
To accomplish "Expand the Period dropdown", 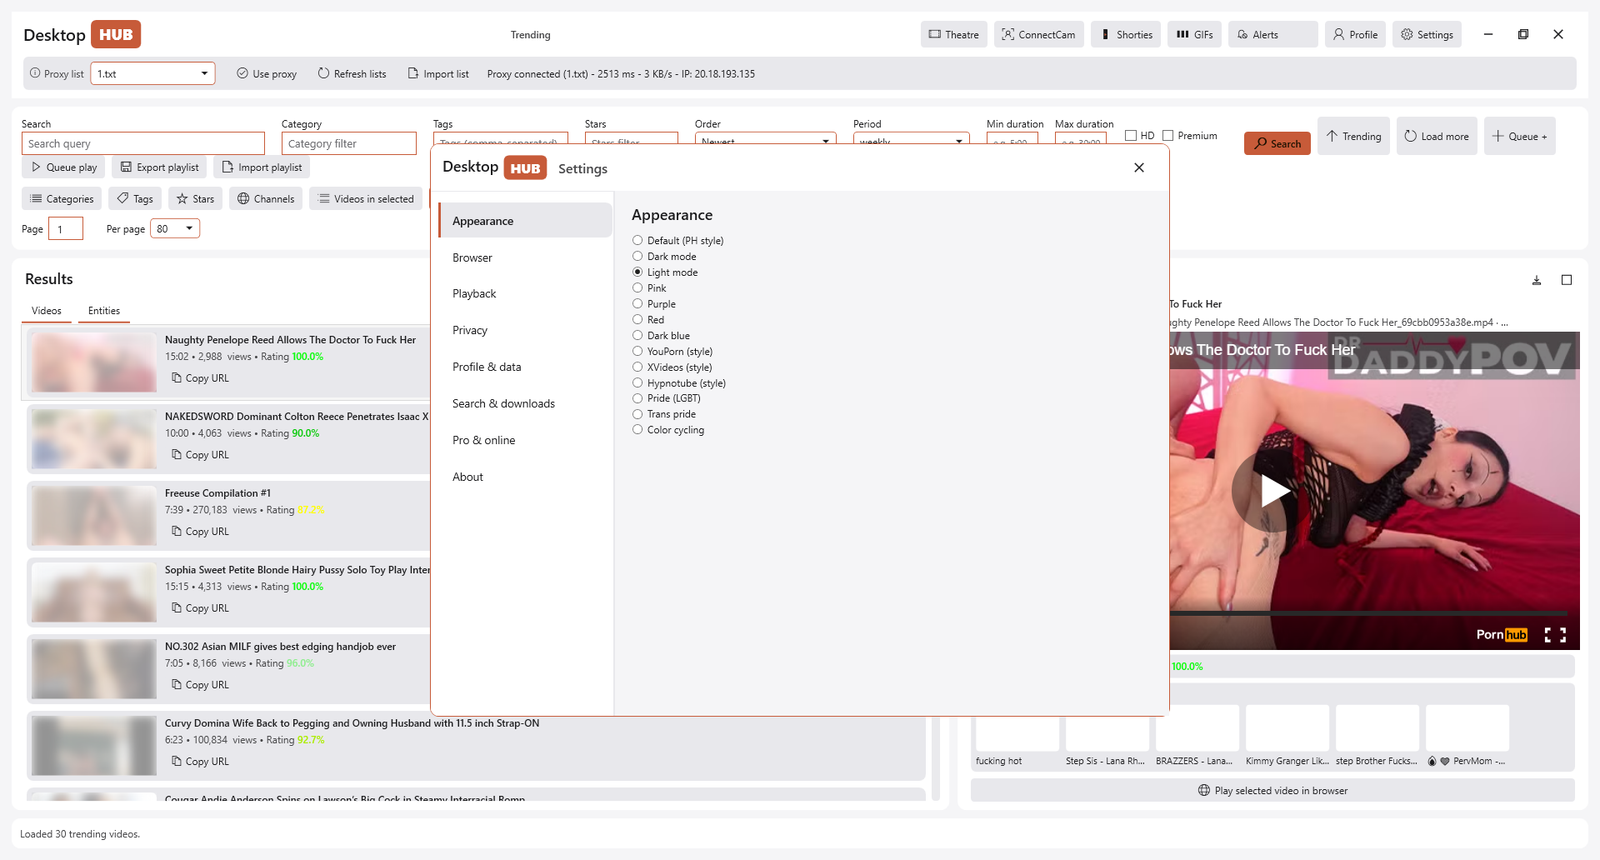I will pos(911,139).
